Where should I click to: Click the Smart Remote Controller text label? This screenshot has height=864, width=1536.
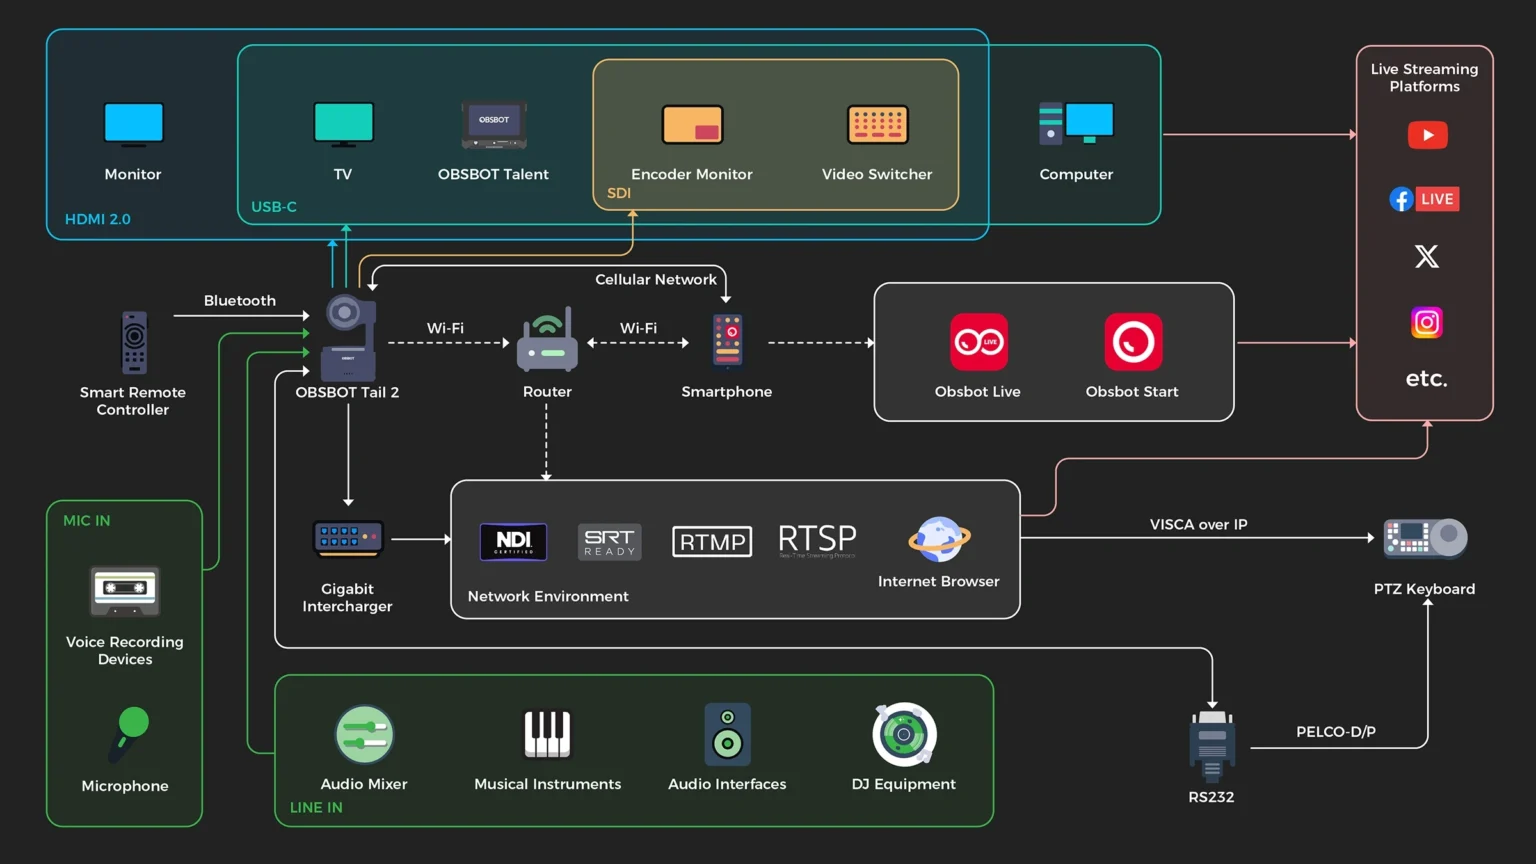pyautogui.click(x=133, y=401)
